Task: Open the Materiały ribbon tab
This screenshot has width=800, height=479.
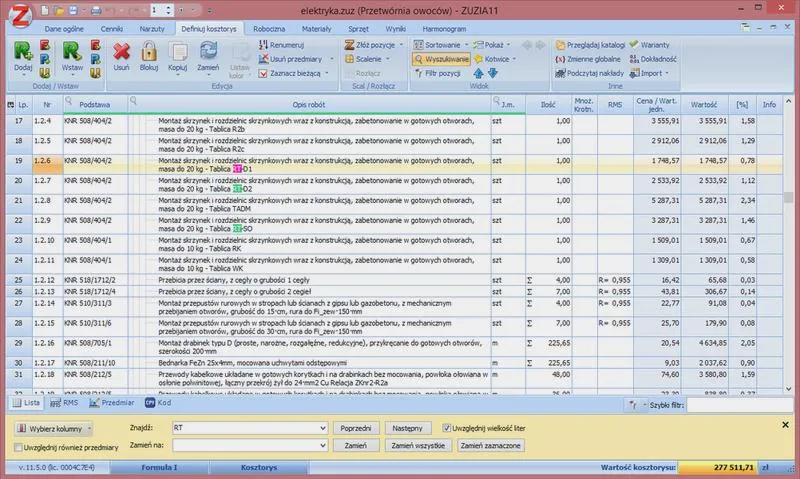Action: click(x=316, y=29)
